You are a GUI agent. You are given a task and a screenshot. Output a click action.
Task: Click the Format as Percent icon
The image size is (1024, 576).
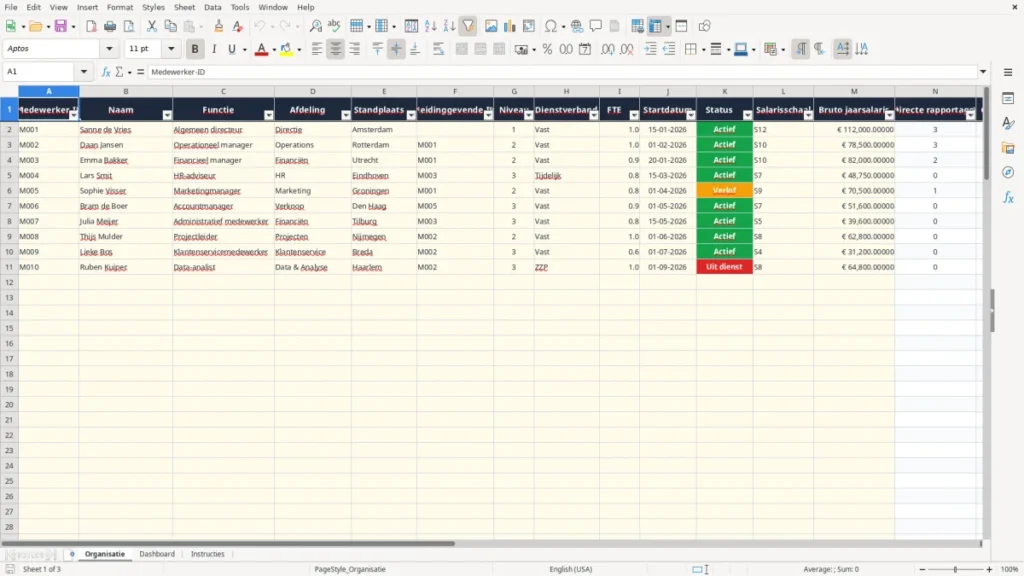pyautogui.click(x=547, y=49)
